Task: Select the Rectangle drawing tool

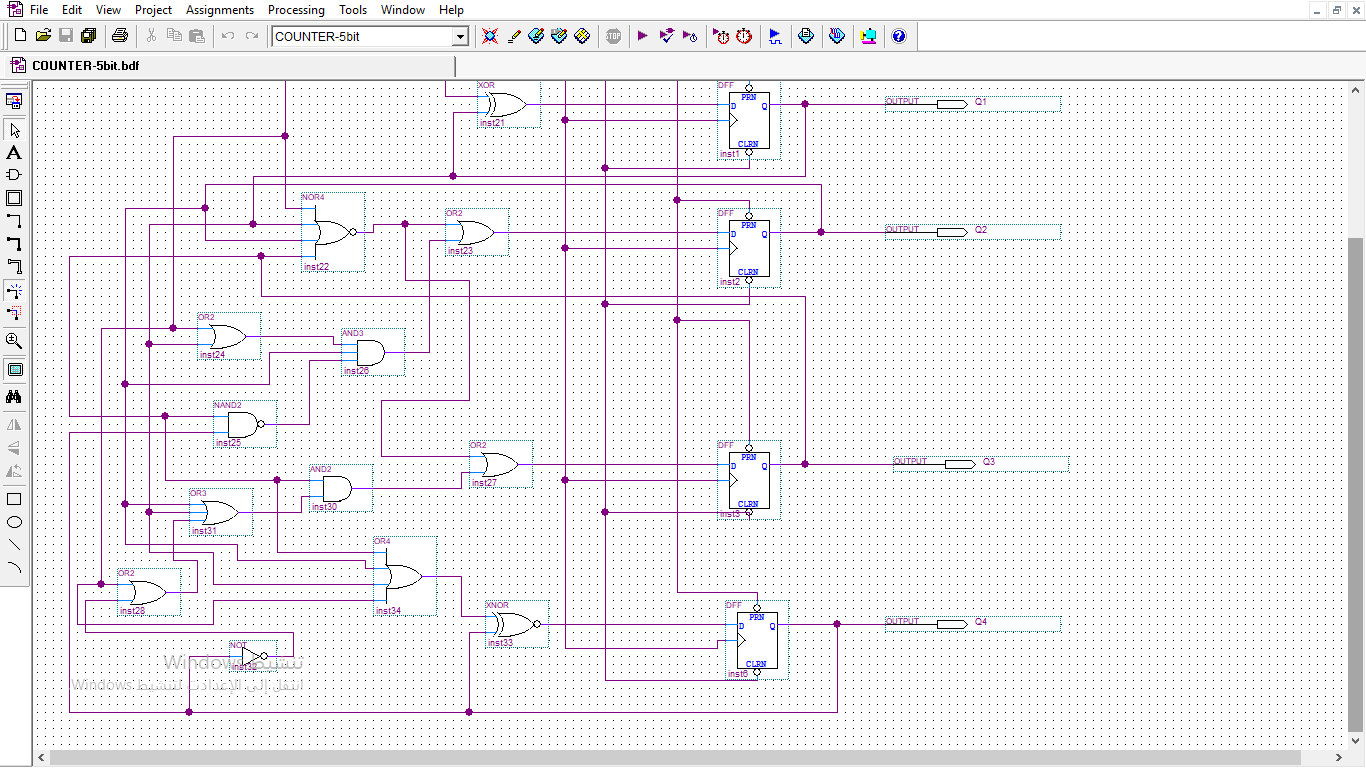Action: (14, 499)
